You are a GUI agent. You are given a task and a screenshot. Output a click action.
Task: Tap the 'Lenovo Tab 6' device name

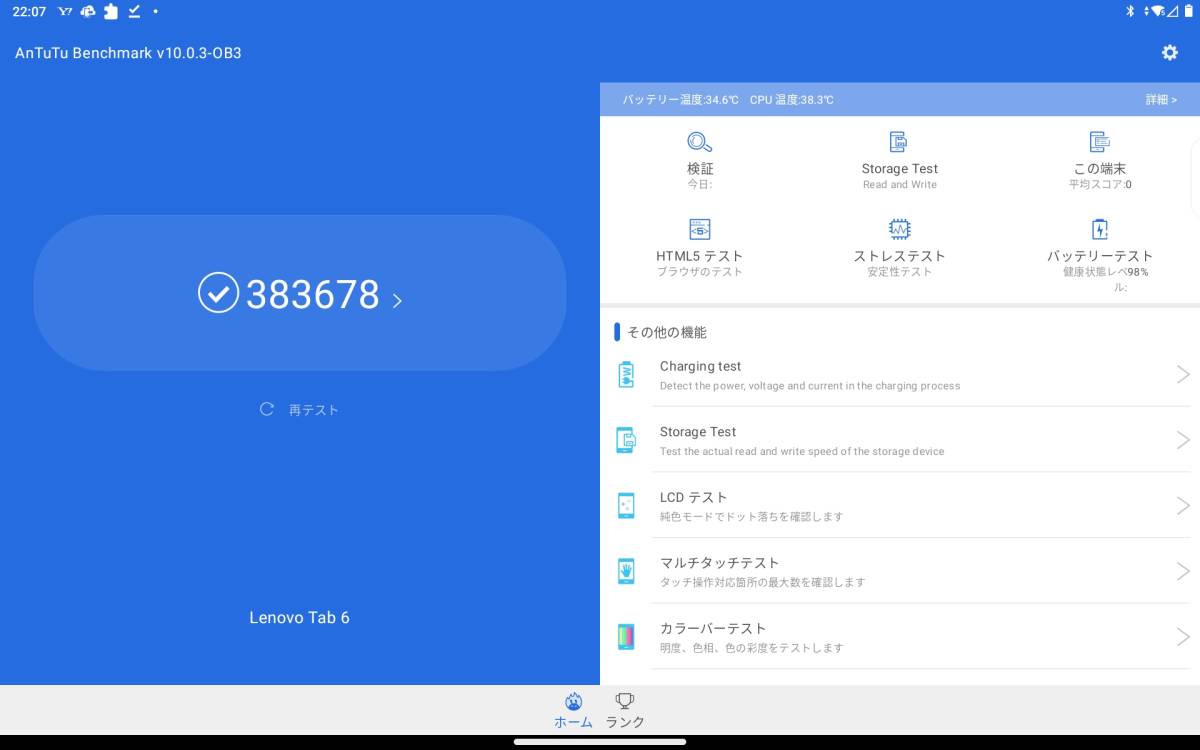tap(299, 617)
